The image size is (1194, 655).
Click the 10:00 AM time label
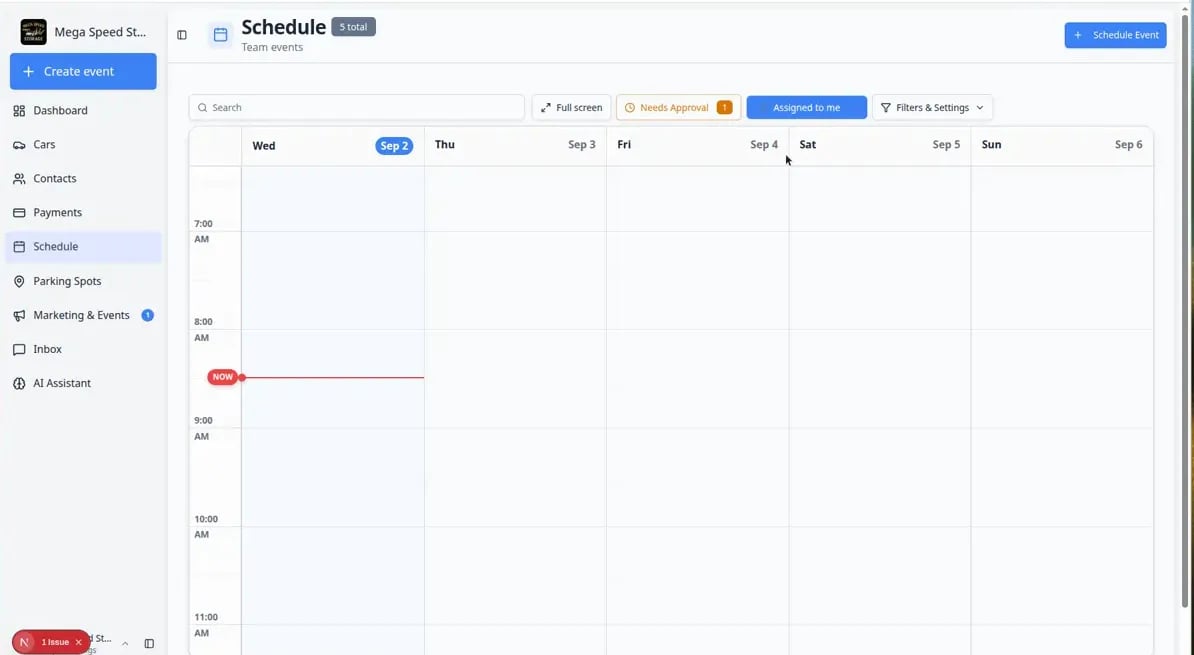point(206,526)
